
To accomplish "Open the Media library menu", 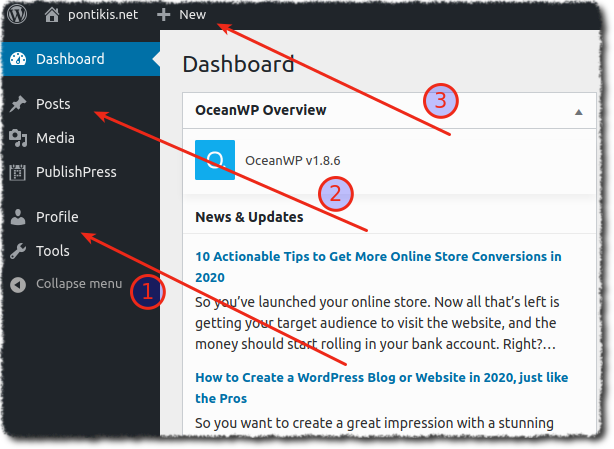I will click(55, 138).
